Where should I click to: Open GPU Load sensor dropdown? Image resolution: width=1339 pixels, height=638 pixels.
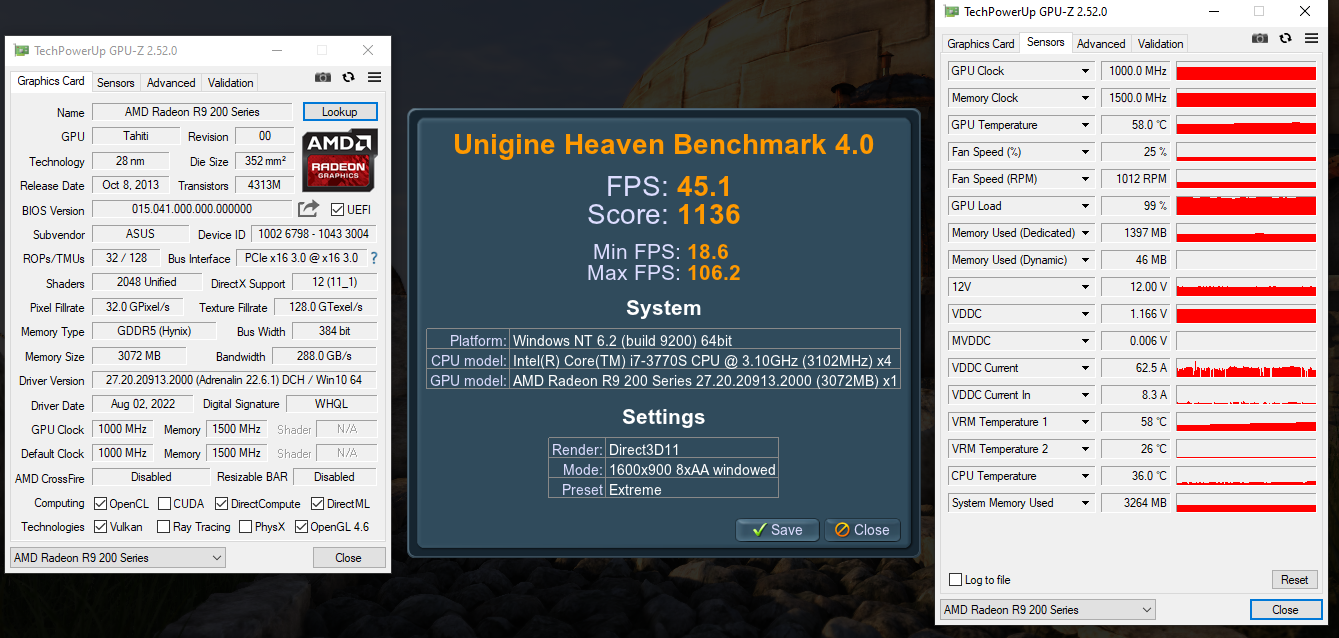point(1085,206)
